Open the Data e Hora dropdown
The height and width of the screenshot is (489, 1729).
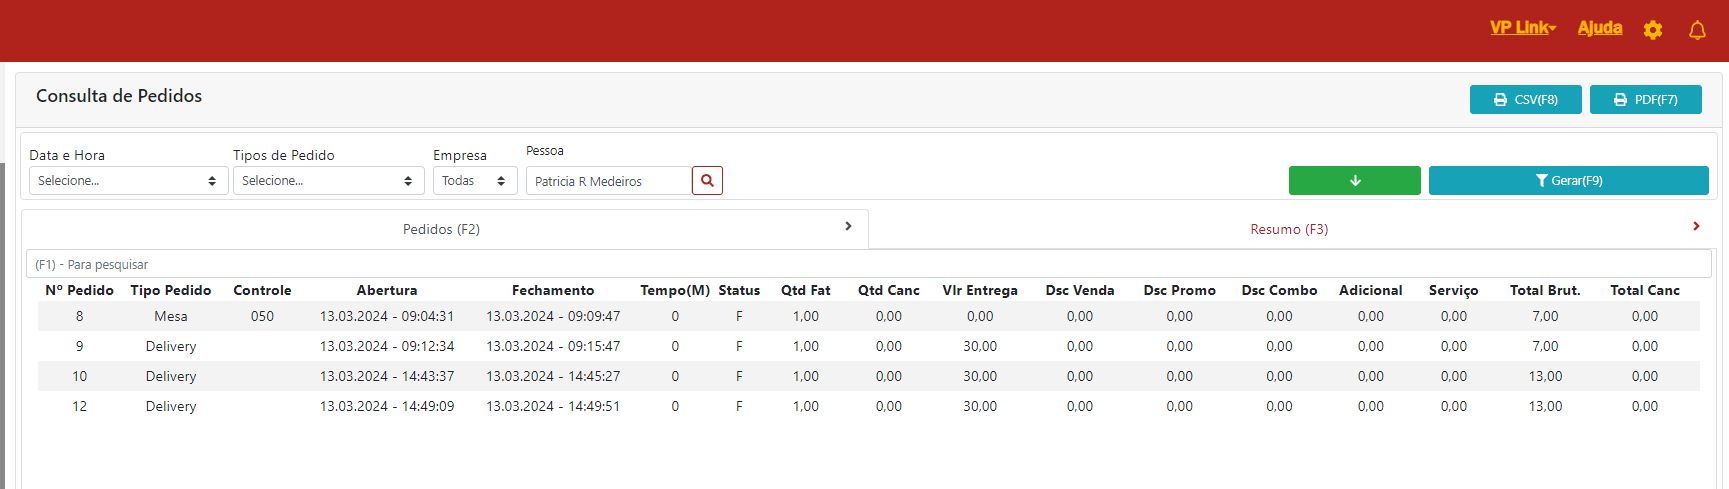point(127,181)
